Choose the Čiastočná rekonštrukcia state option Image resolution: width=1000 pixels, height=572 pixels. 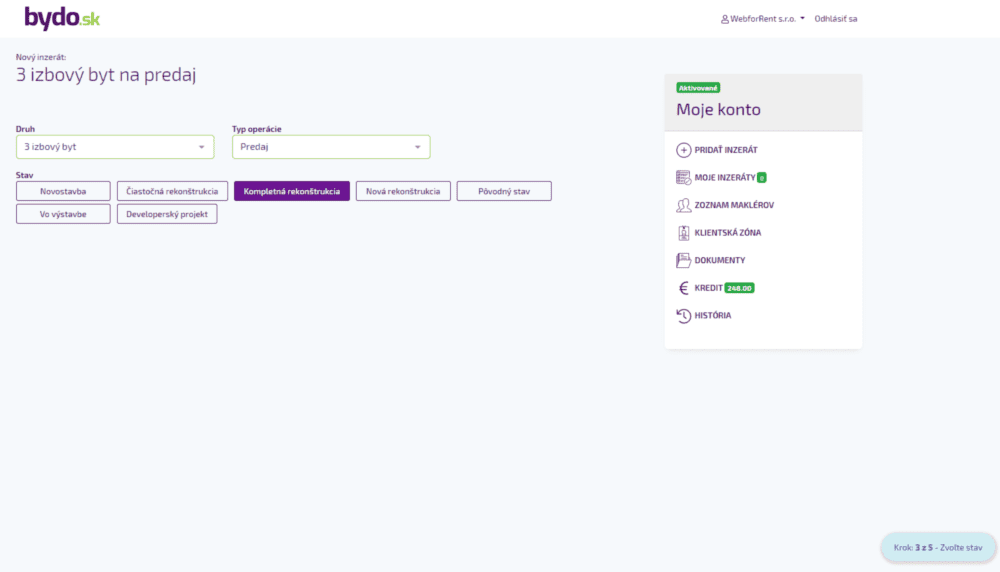click(x=172, y=191)
